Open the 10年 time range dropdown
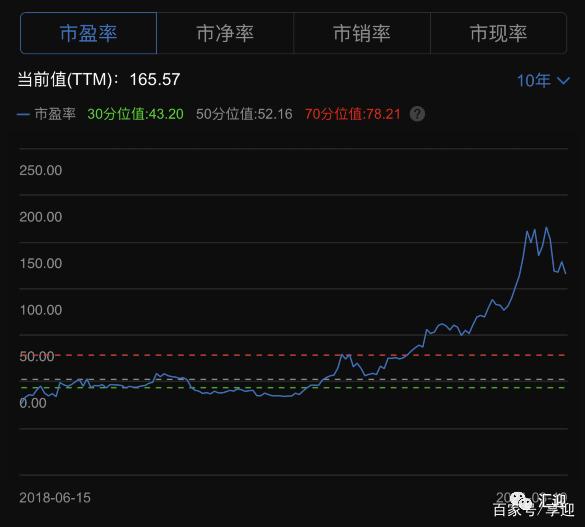 (543, 80)
